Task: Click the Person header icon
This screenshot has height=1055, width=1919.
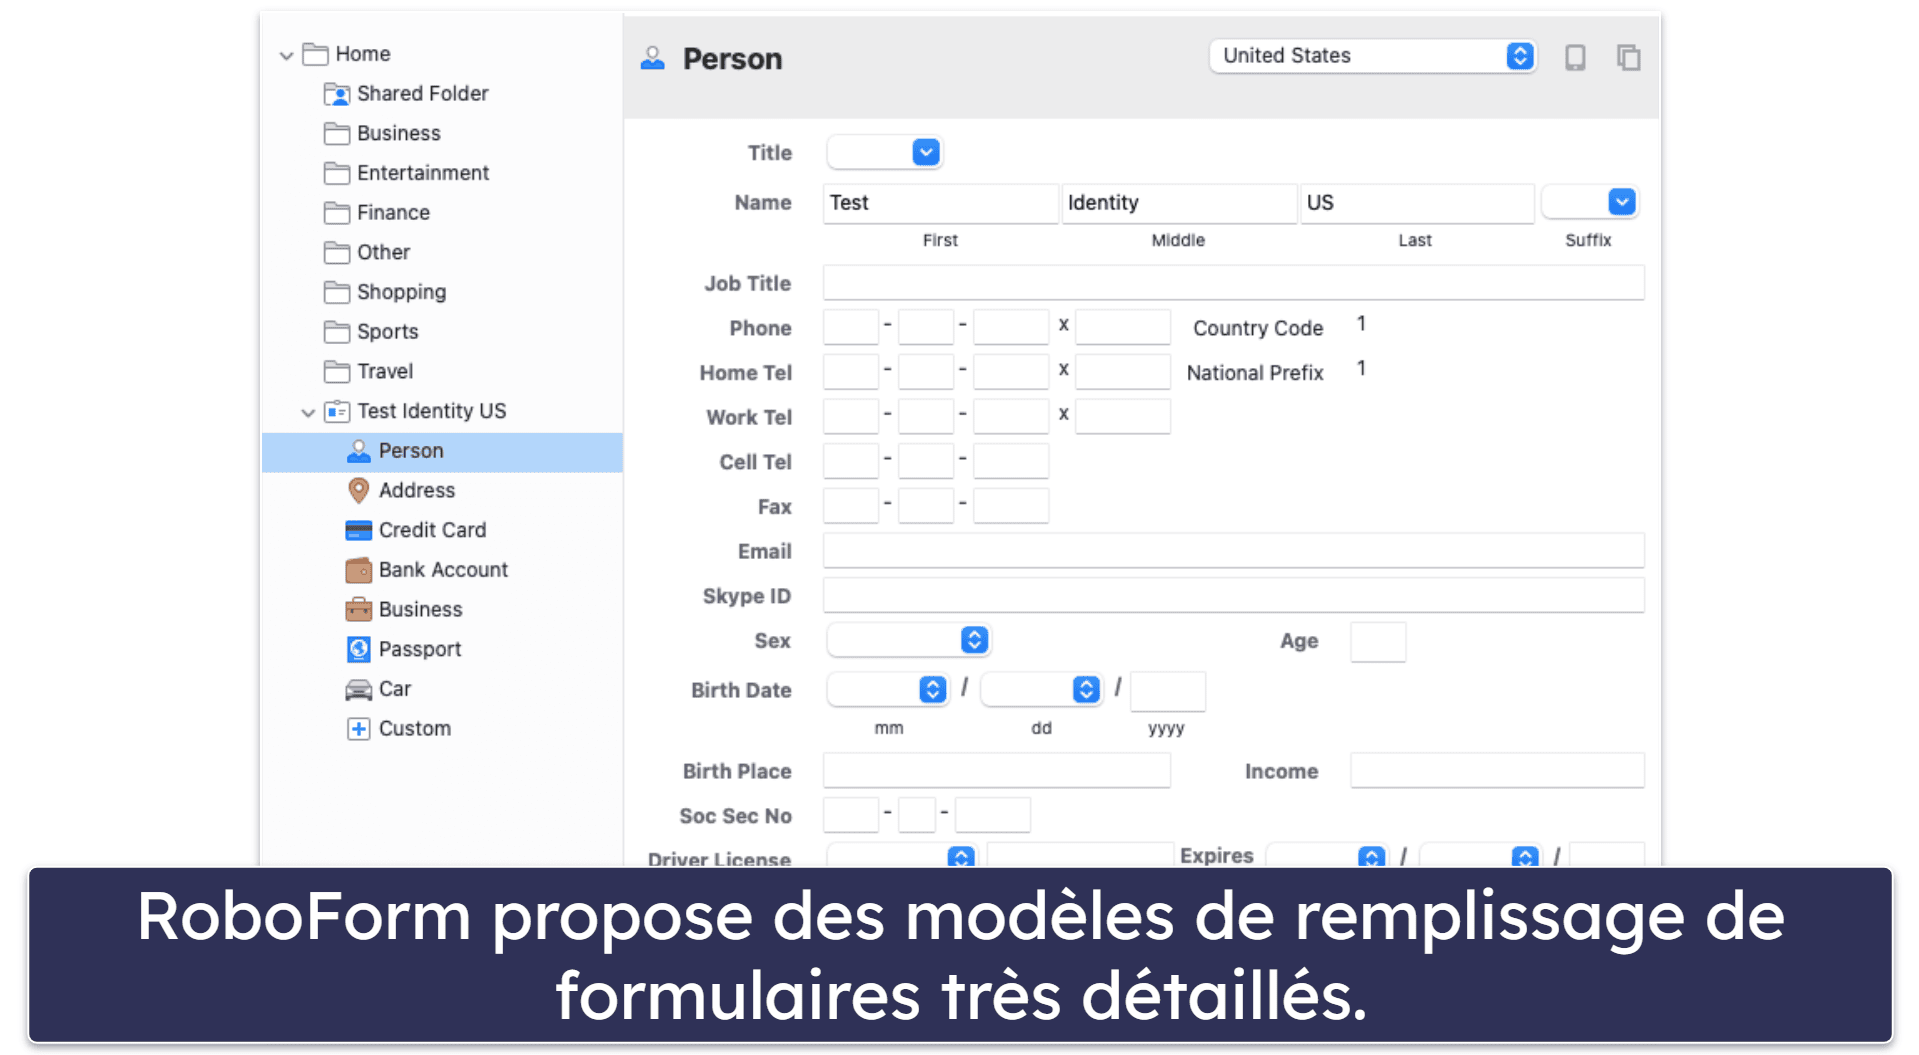Action: pos(653,59)
